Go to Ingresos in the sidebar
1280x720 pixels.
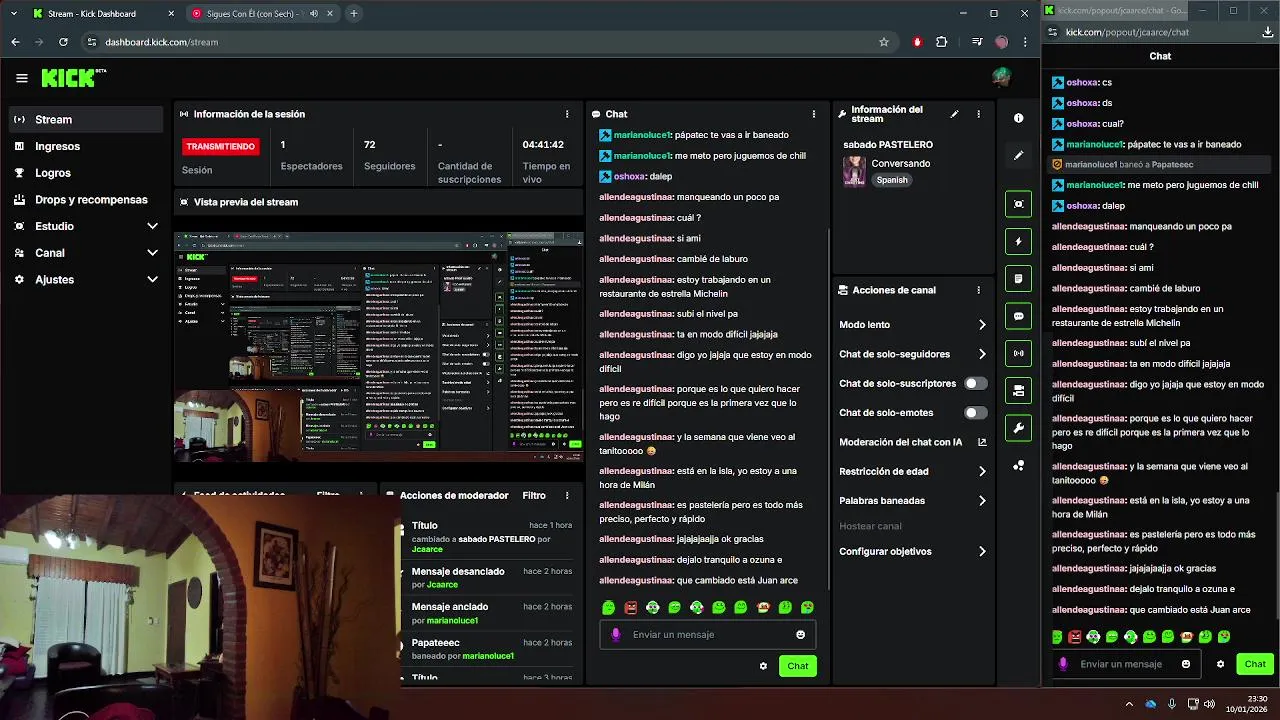86,146
